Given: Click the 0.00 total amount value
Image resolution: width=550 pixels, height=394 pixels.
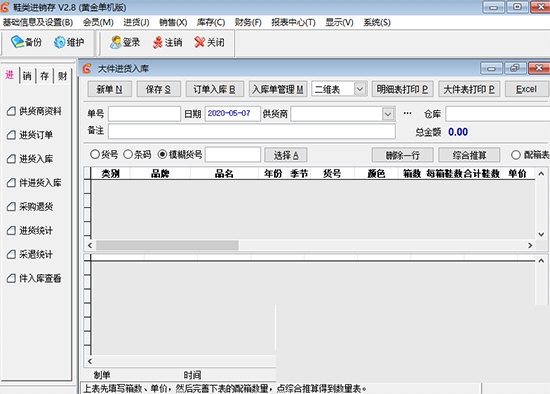Looking at the screenshot, I should (458, 132).
